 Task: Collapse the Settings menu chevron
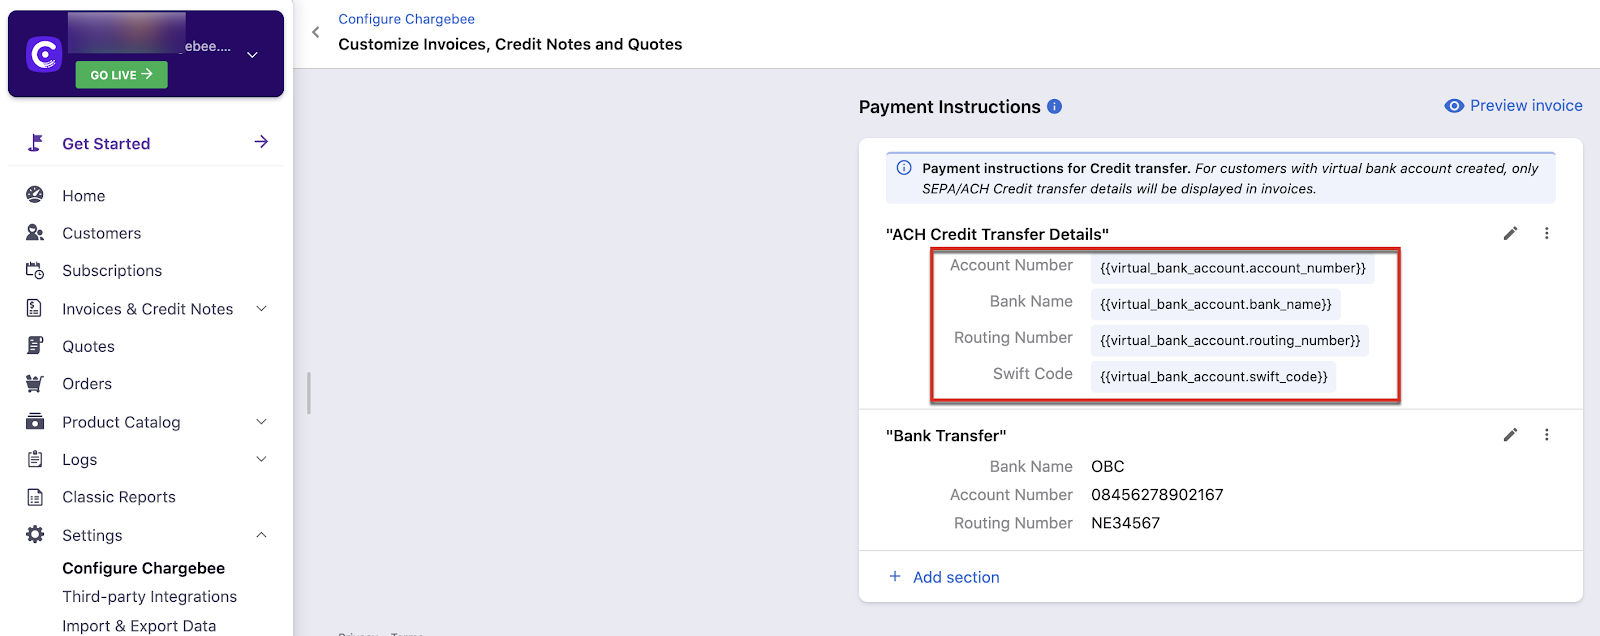[261, 535]
